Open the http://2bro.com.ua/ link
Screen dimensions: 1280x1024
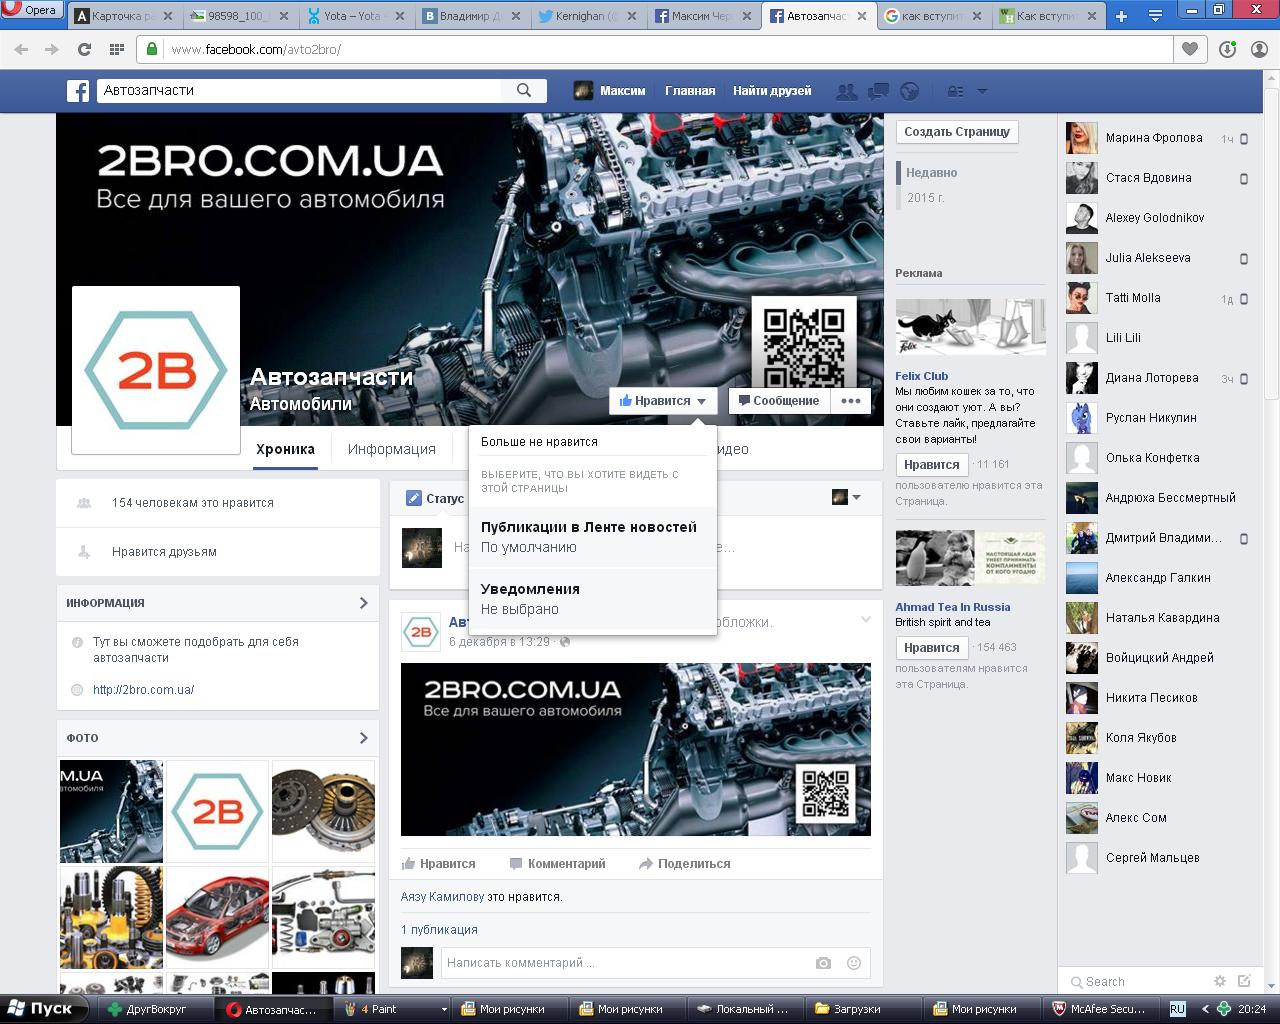143,690
